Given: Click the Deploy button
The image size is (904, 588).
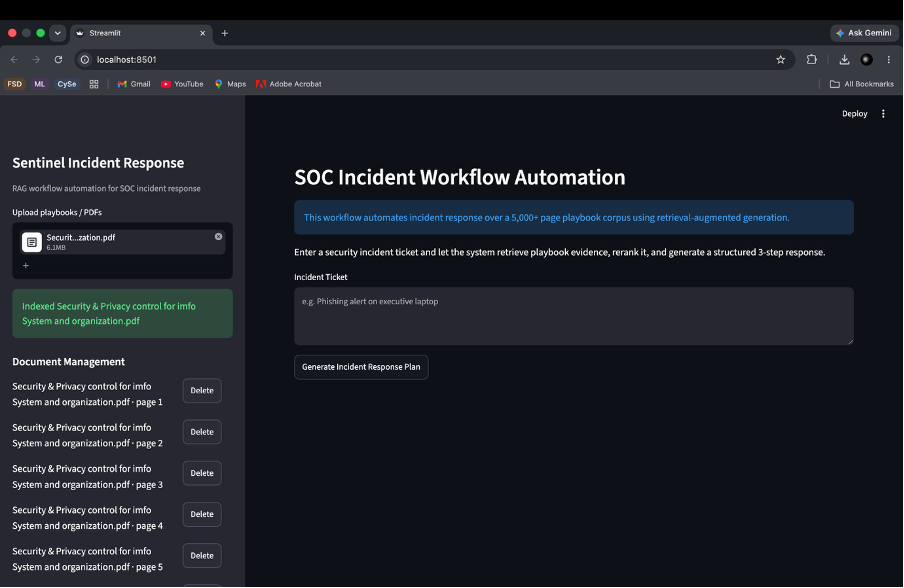Looking at the screenshot, I should (854, 114).
